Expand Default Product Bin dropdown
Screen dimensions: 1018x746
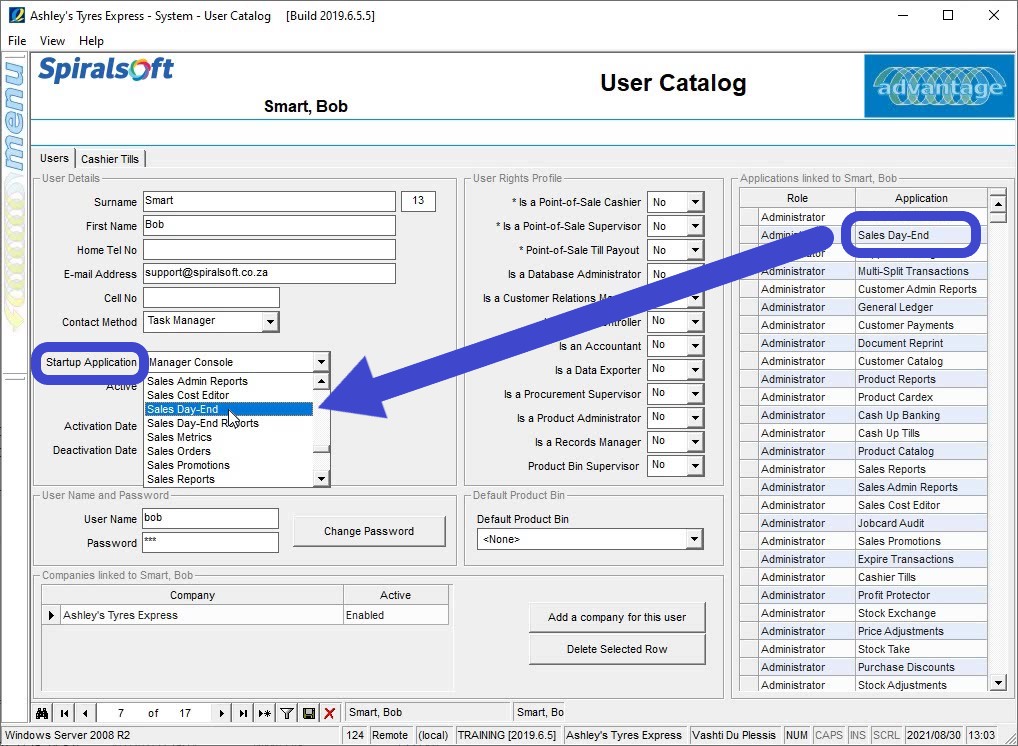(694, 539)
